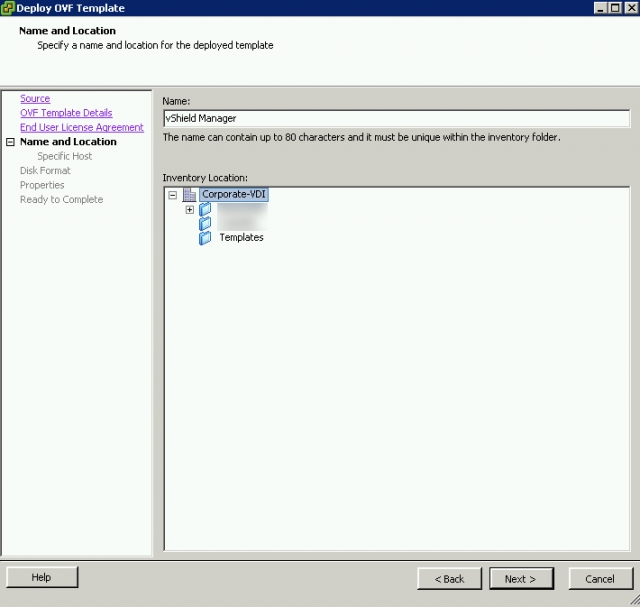
Task: Click the Name field containing vShield Manager
Action: click(x=396, y=119)
